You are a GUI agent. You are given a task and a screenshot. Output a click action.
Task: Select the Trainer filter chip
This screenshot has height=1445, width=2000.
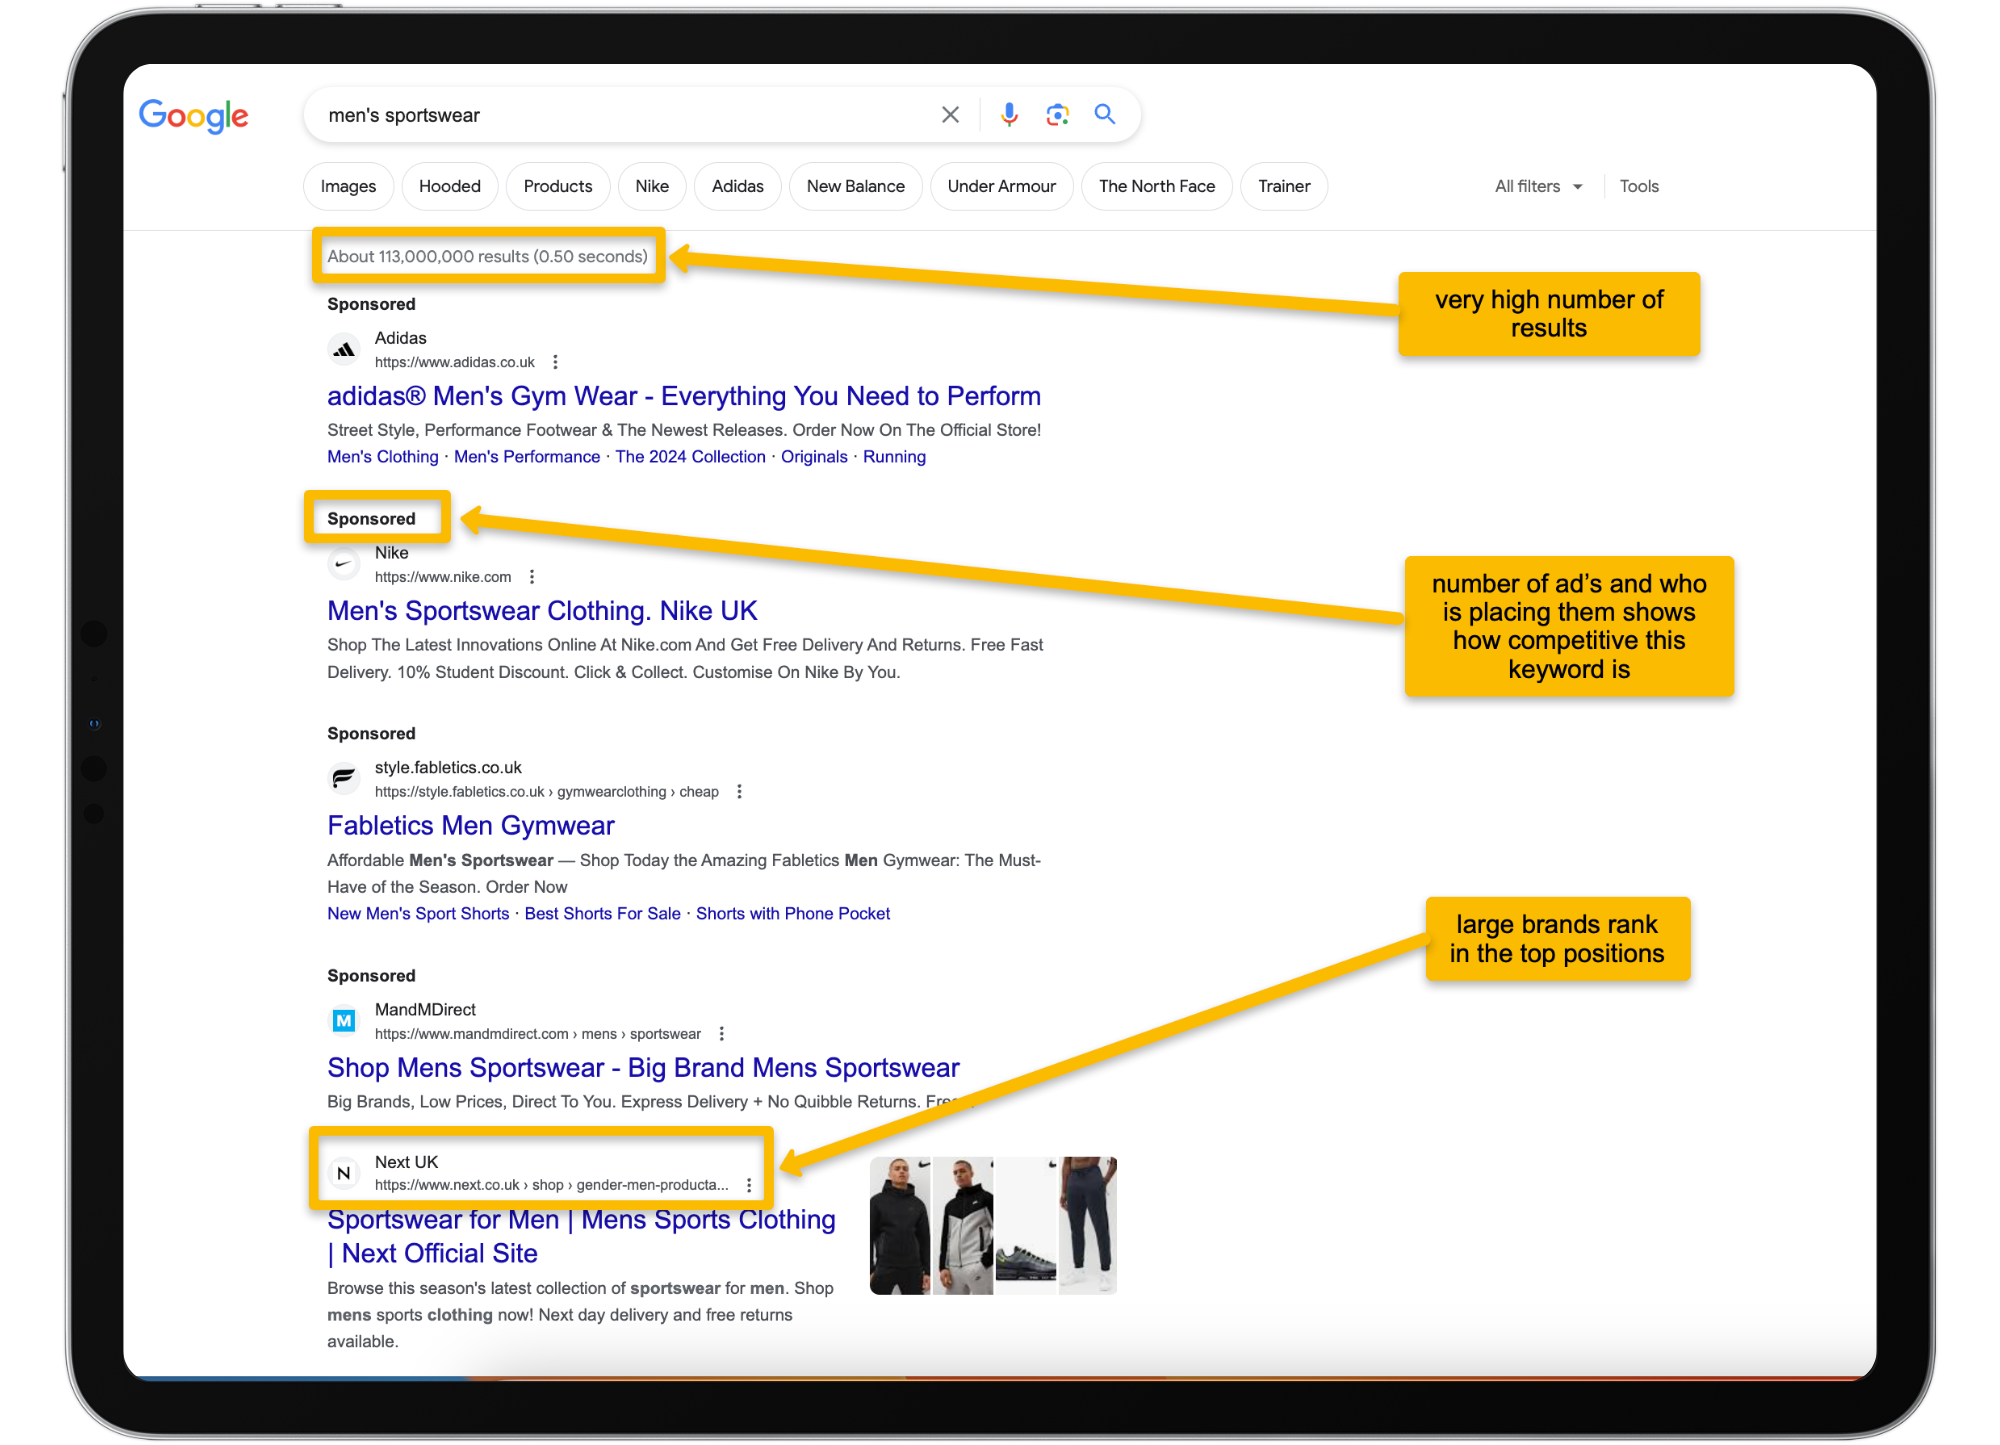pyautogui.click(x=1284, y=186)
